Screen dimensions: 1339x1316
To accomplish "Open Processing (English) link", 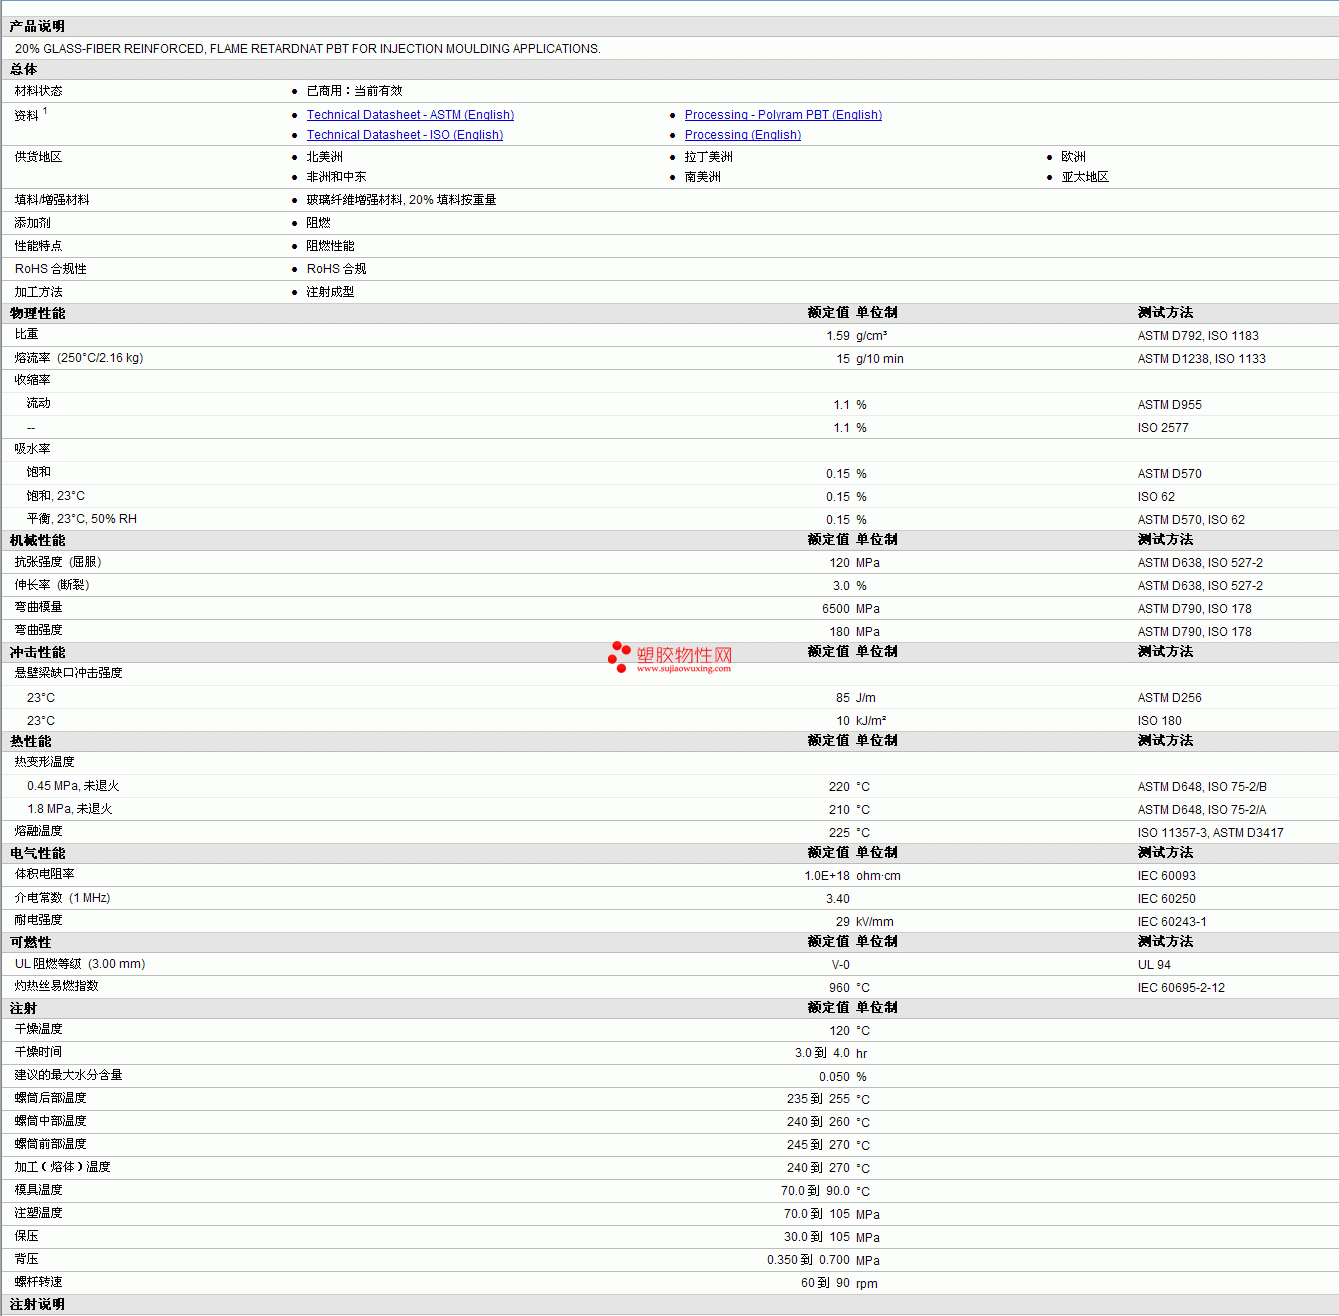I will [x=743, y=135].
